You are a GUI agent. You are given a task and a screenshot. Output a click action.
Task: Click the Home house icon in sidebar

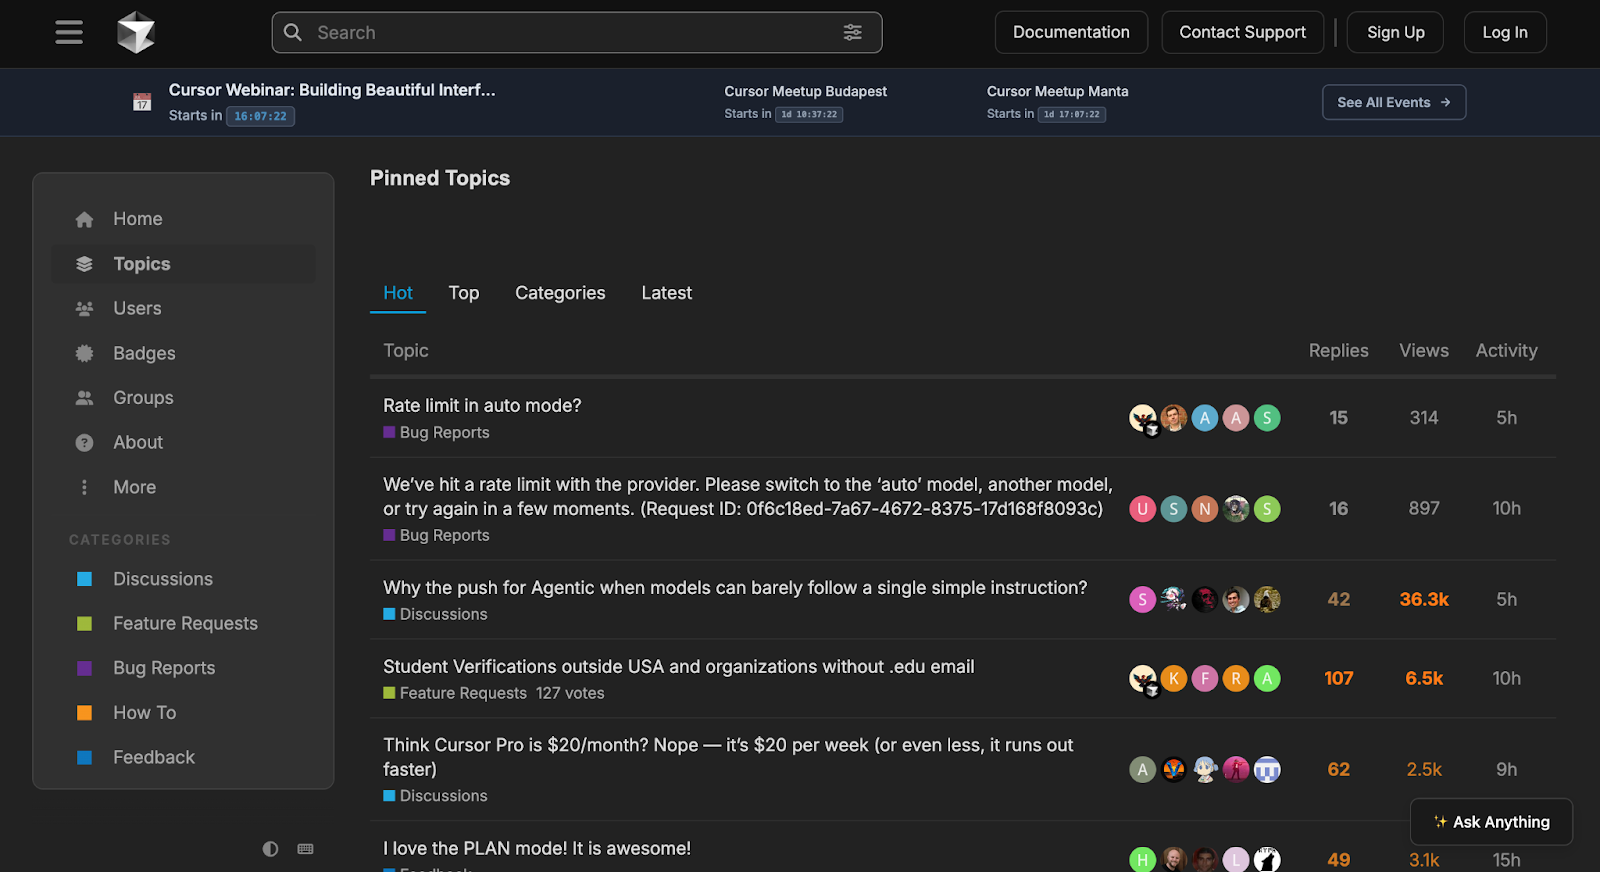84,219
